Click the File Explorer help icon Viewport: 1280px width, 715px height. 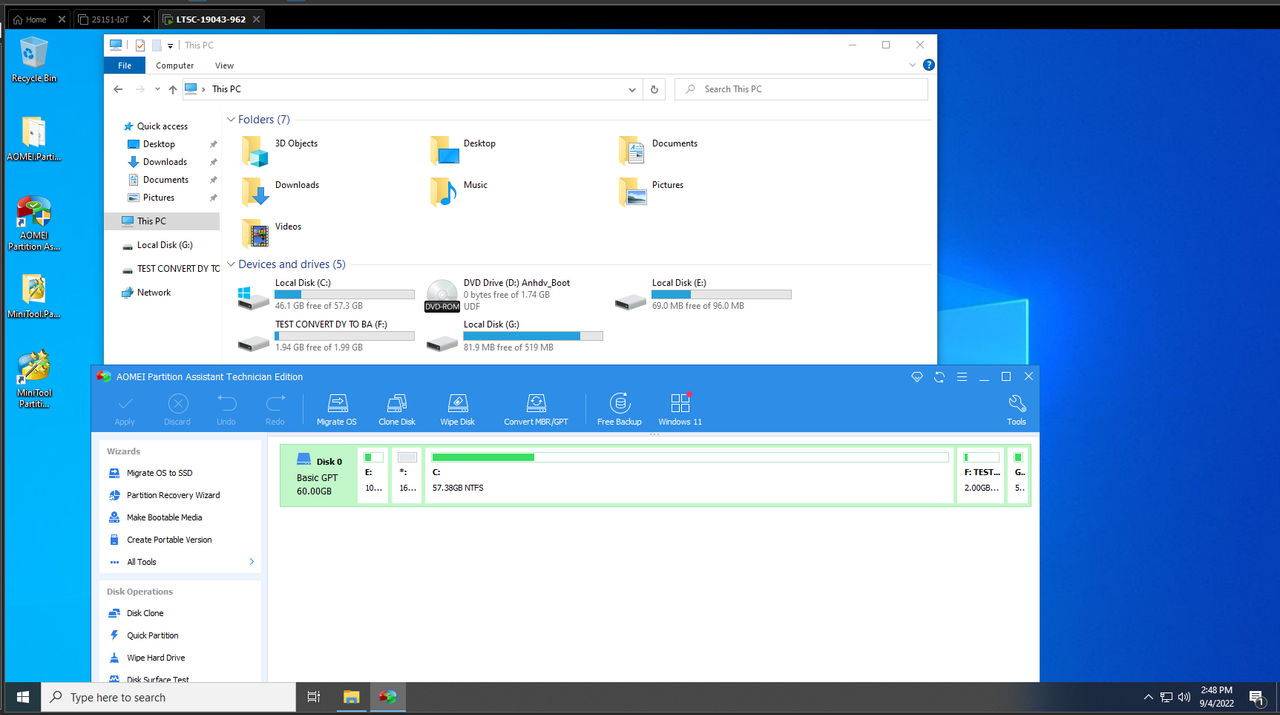tap(928, 65)
